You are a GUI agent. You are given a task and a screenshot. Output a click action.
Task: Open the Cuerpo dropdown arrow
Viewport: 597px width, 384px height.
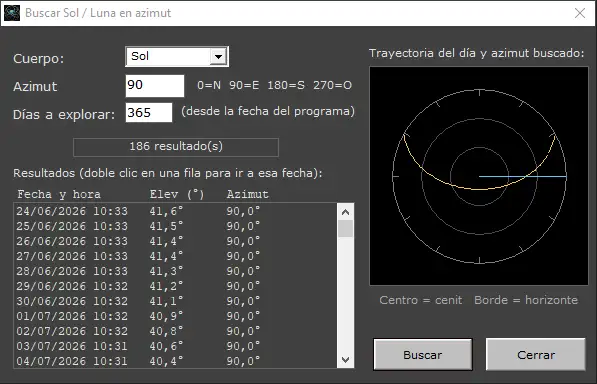click(x=218, y=57)
